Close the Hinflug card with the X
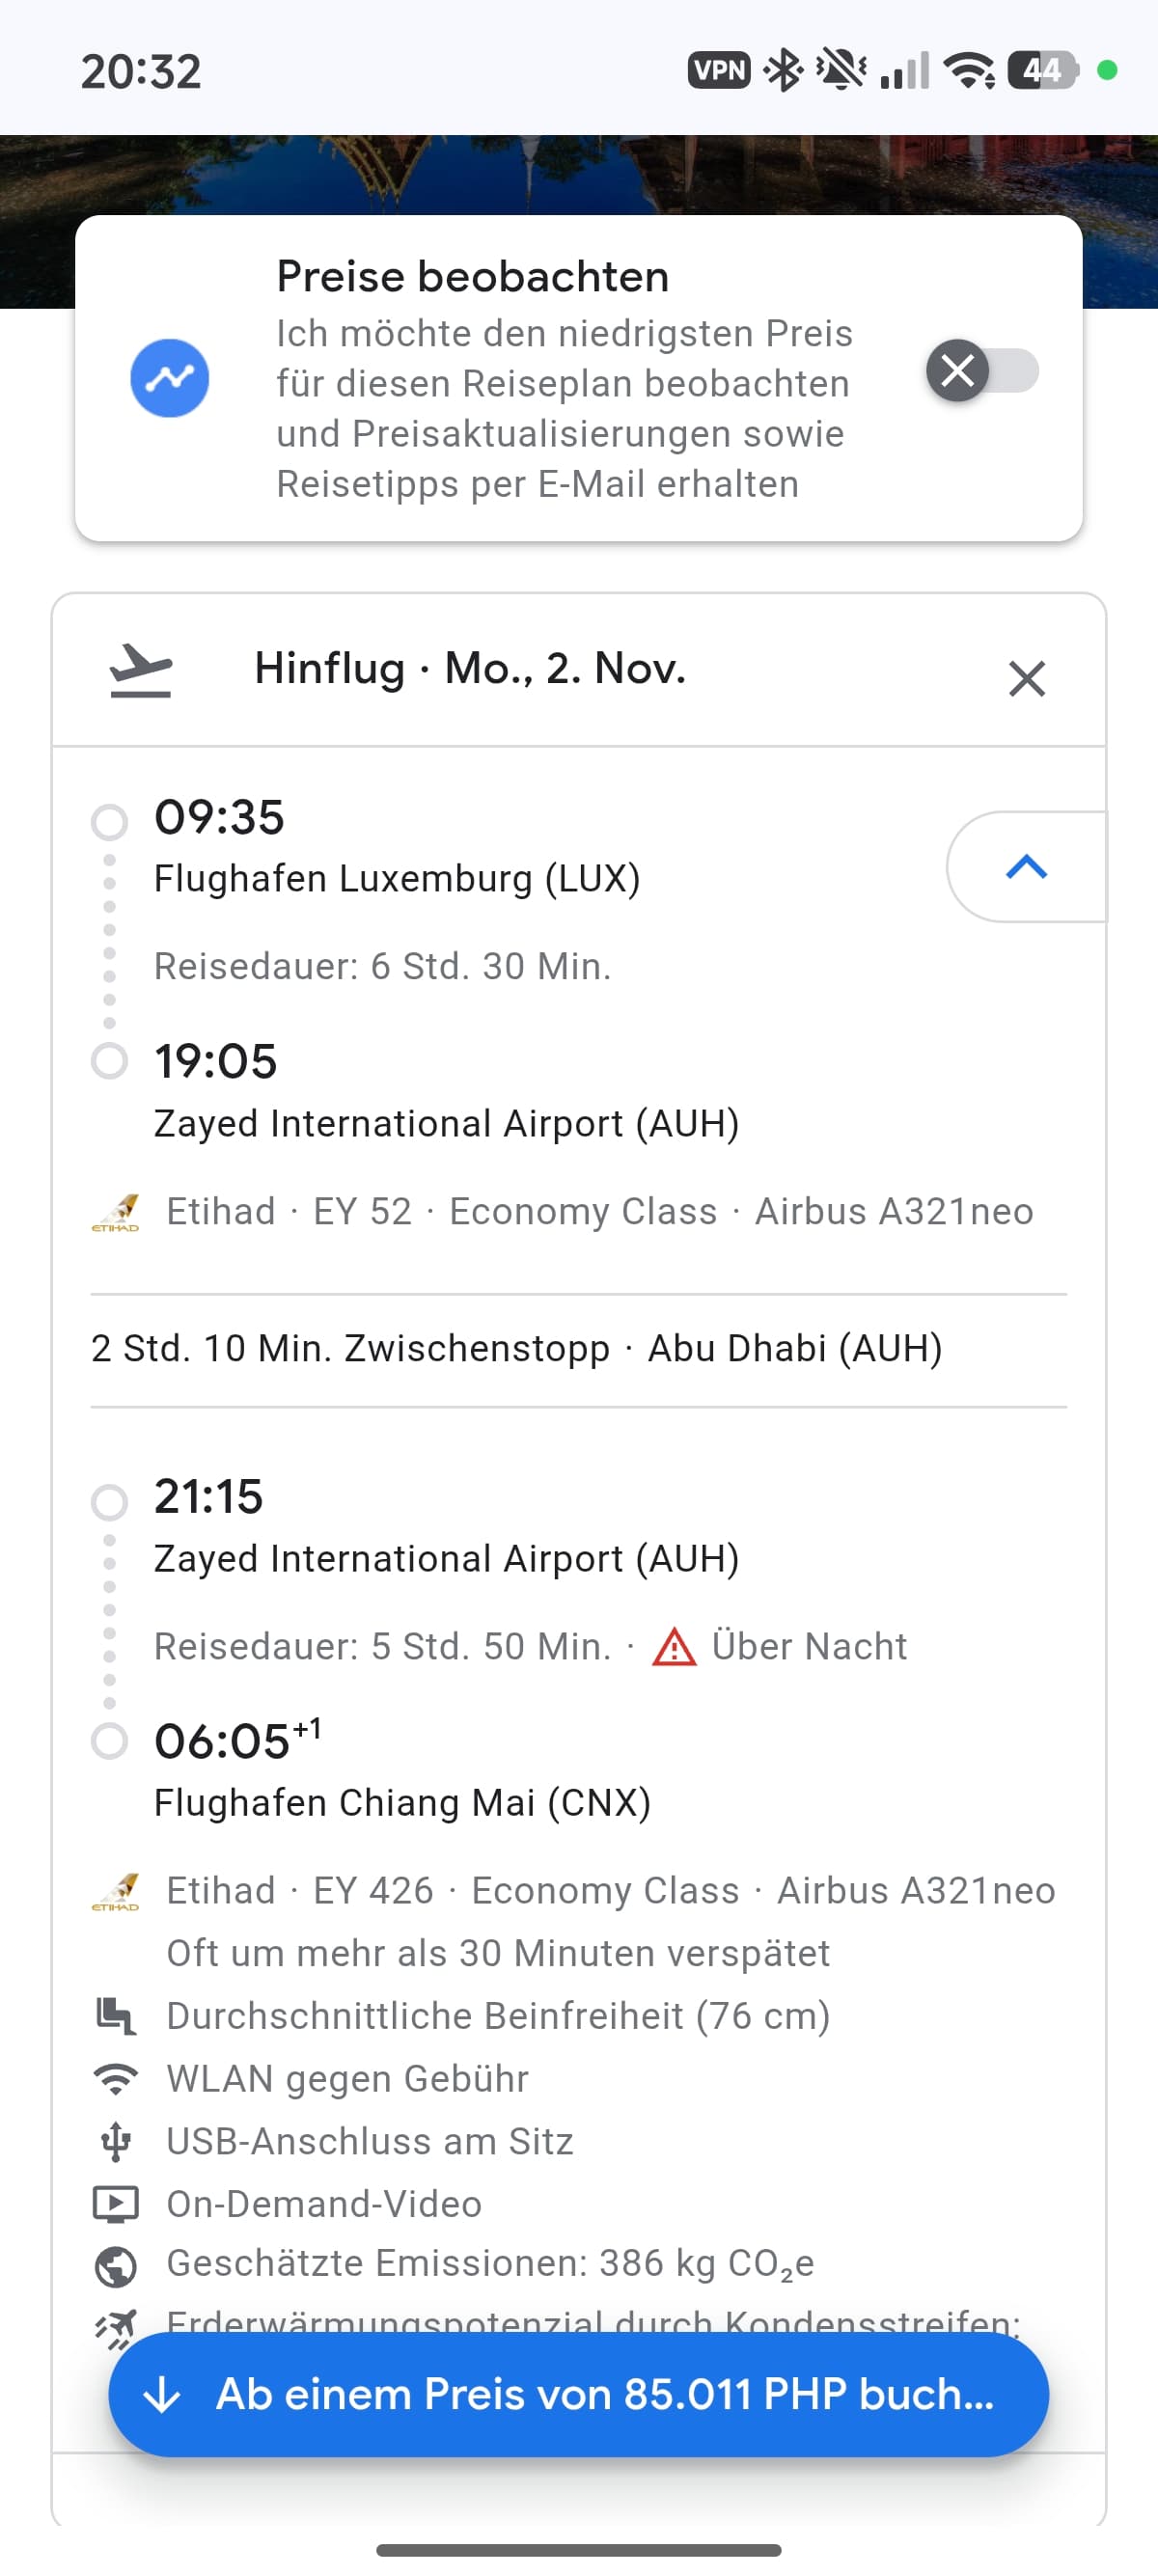The height and width of the screenshot is (2576, 1158). [1026, 679]
